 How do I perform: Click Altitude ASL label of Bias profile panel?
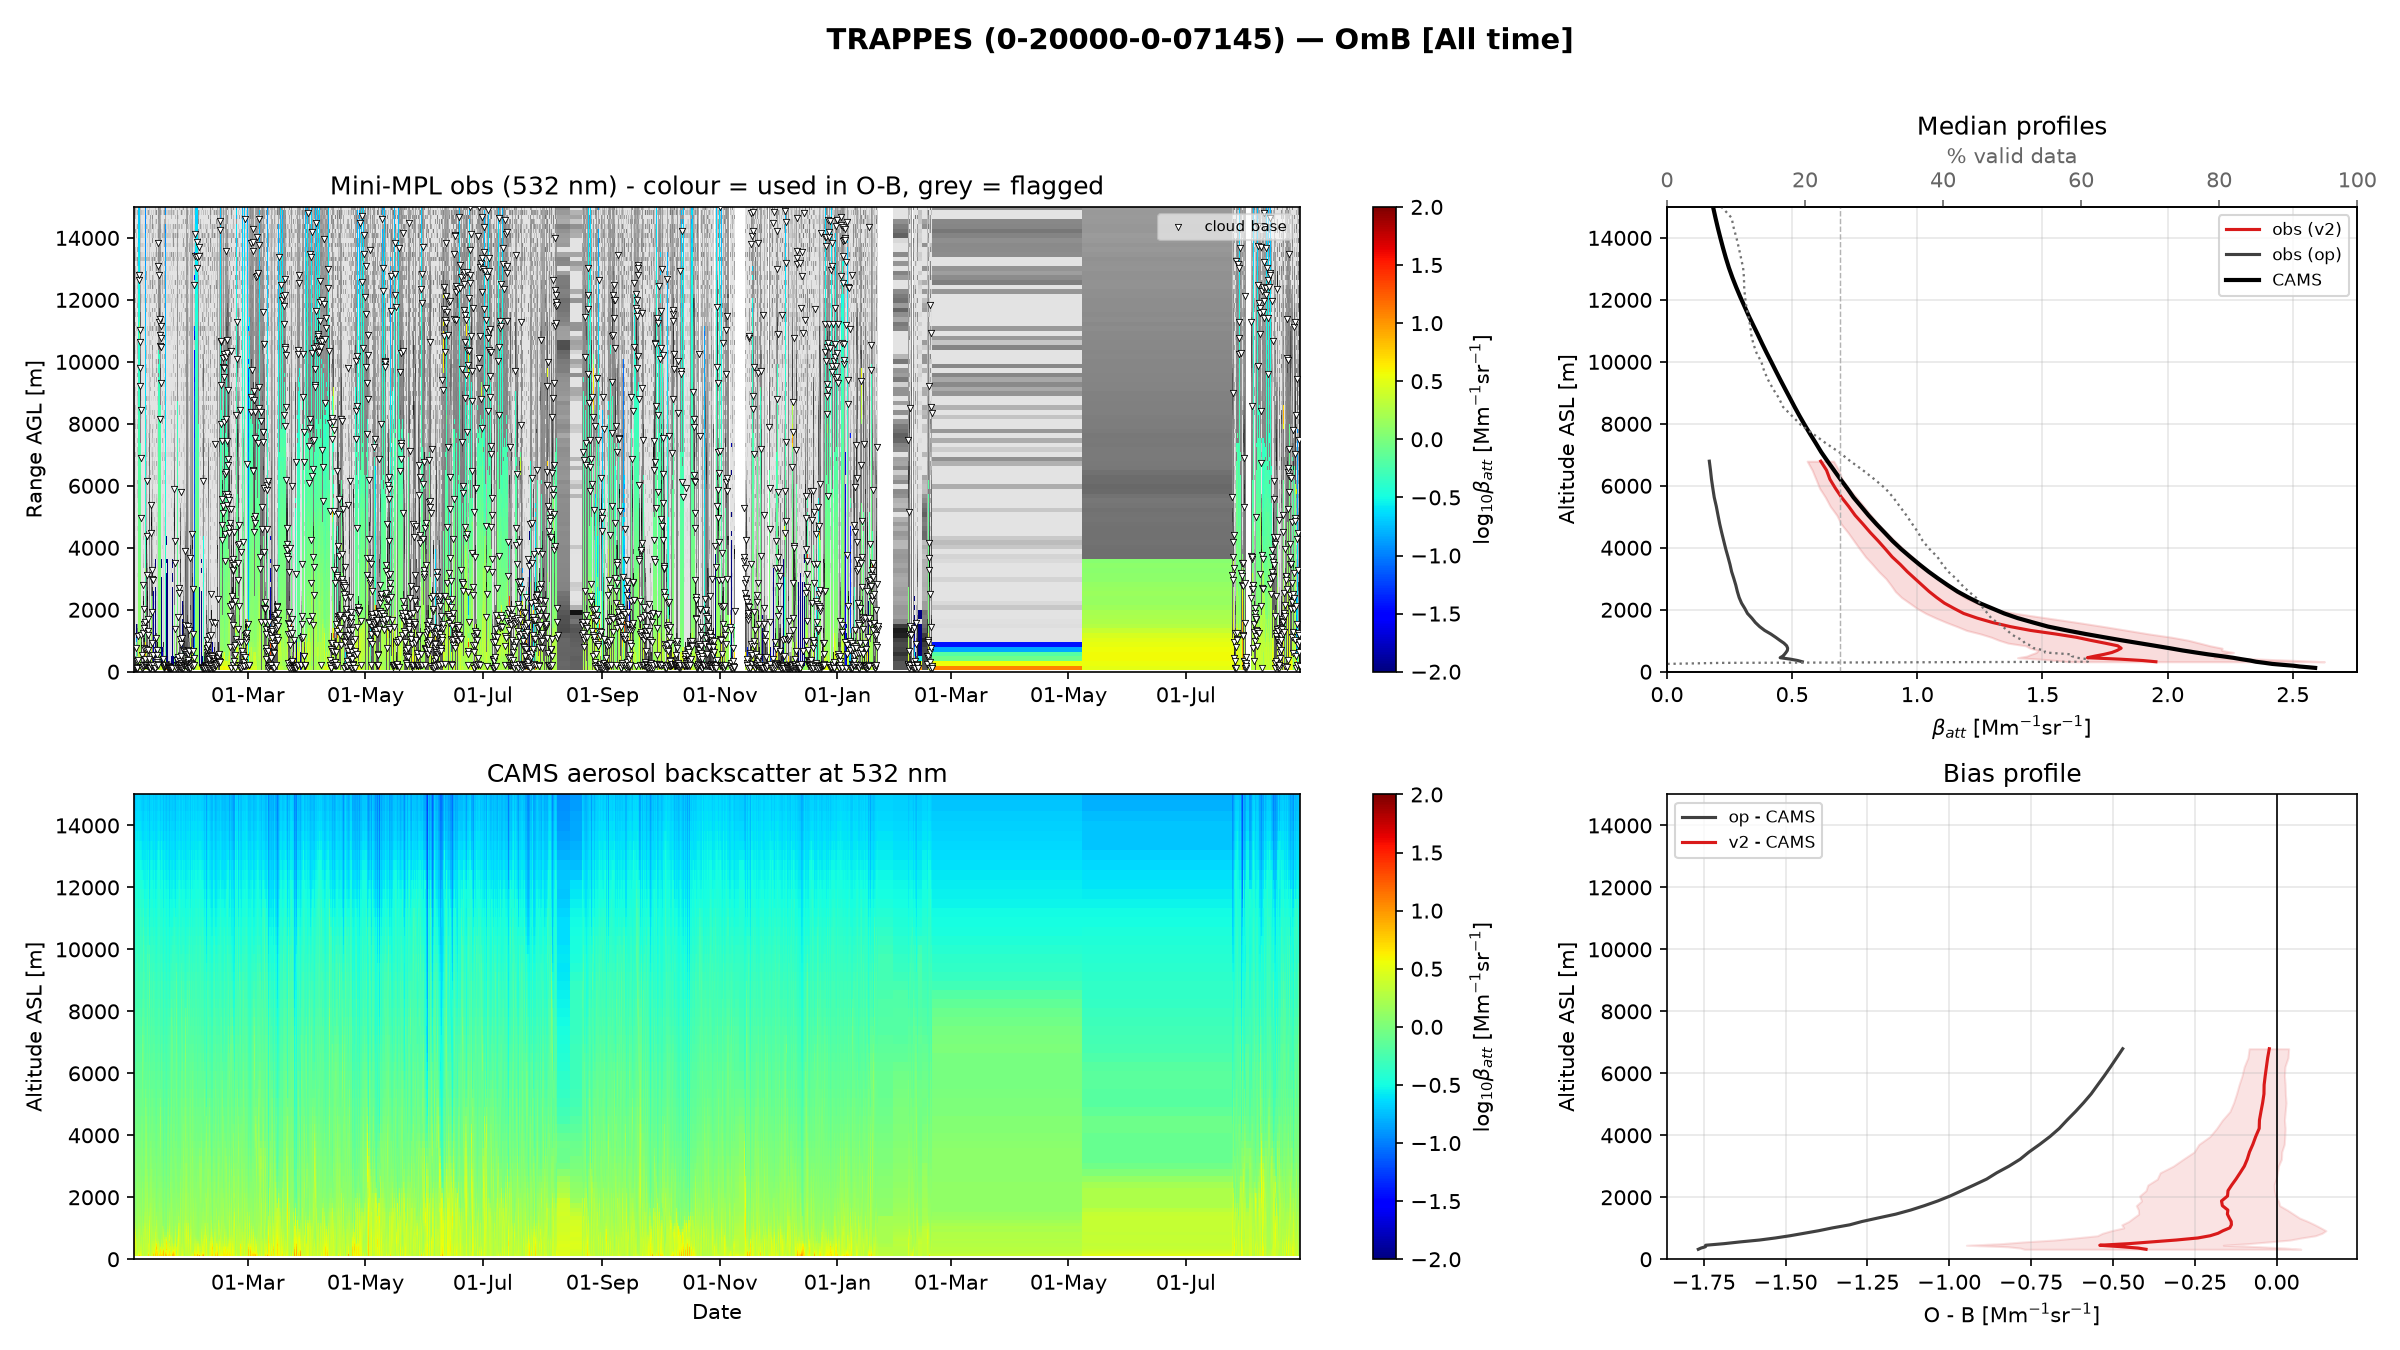[1567, 1027]
